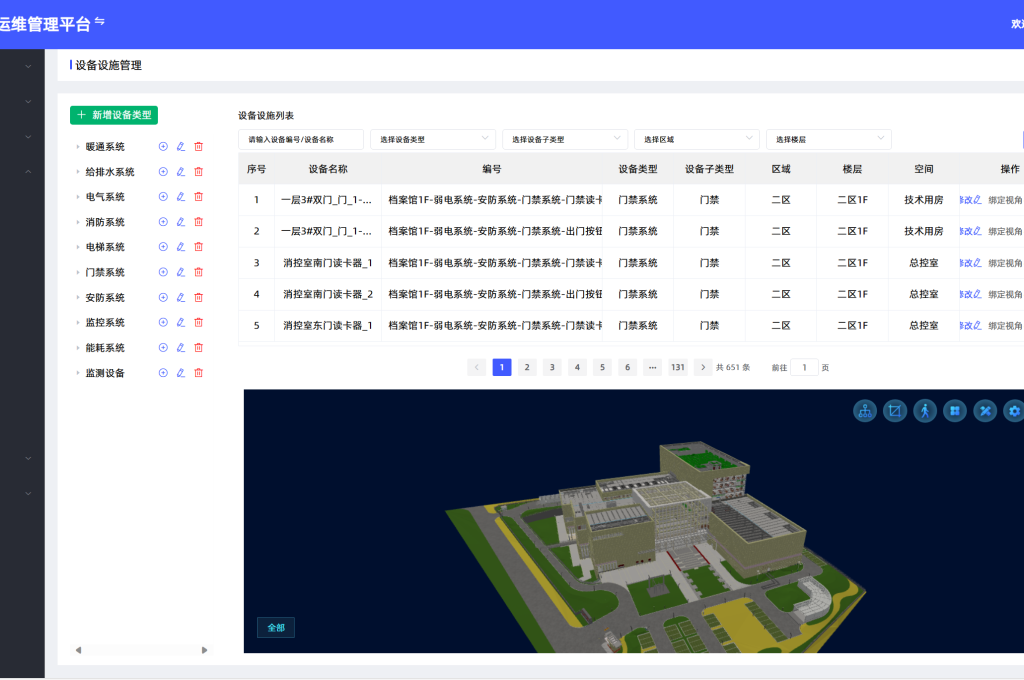Image resolution: width=1024 pixels, height=680 pixels.
Task: Select the ruler-and-pencil measure tool in 3D viewer
Action: coord(985,411)
